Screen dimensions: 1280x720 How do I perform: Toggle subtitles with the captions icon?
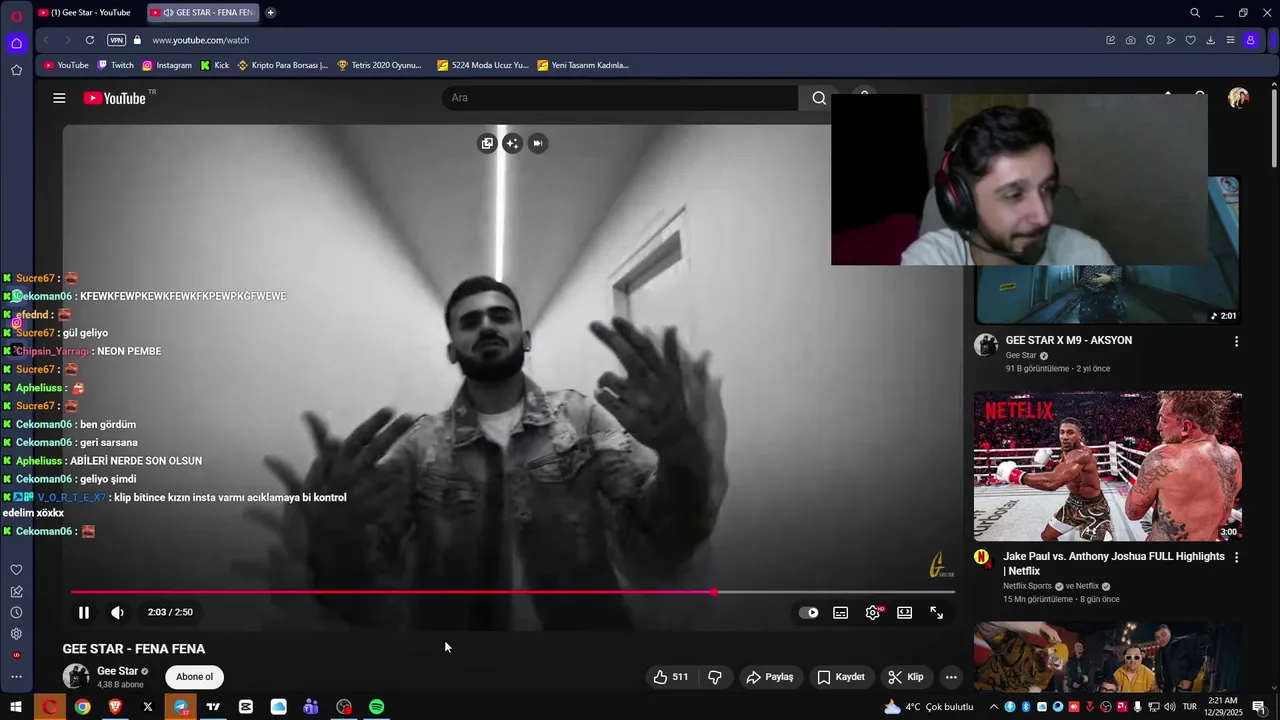point(841,613)
